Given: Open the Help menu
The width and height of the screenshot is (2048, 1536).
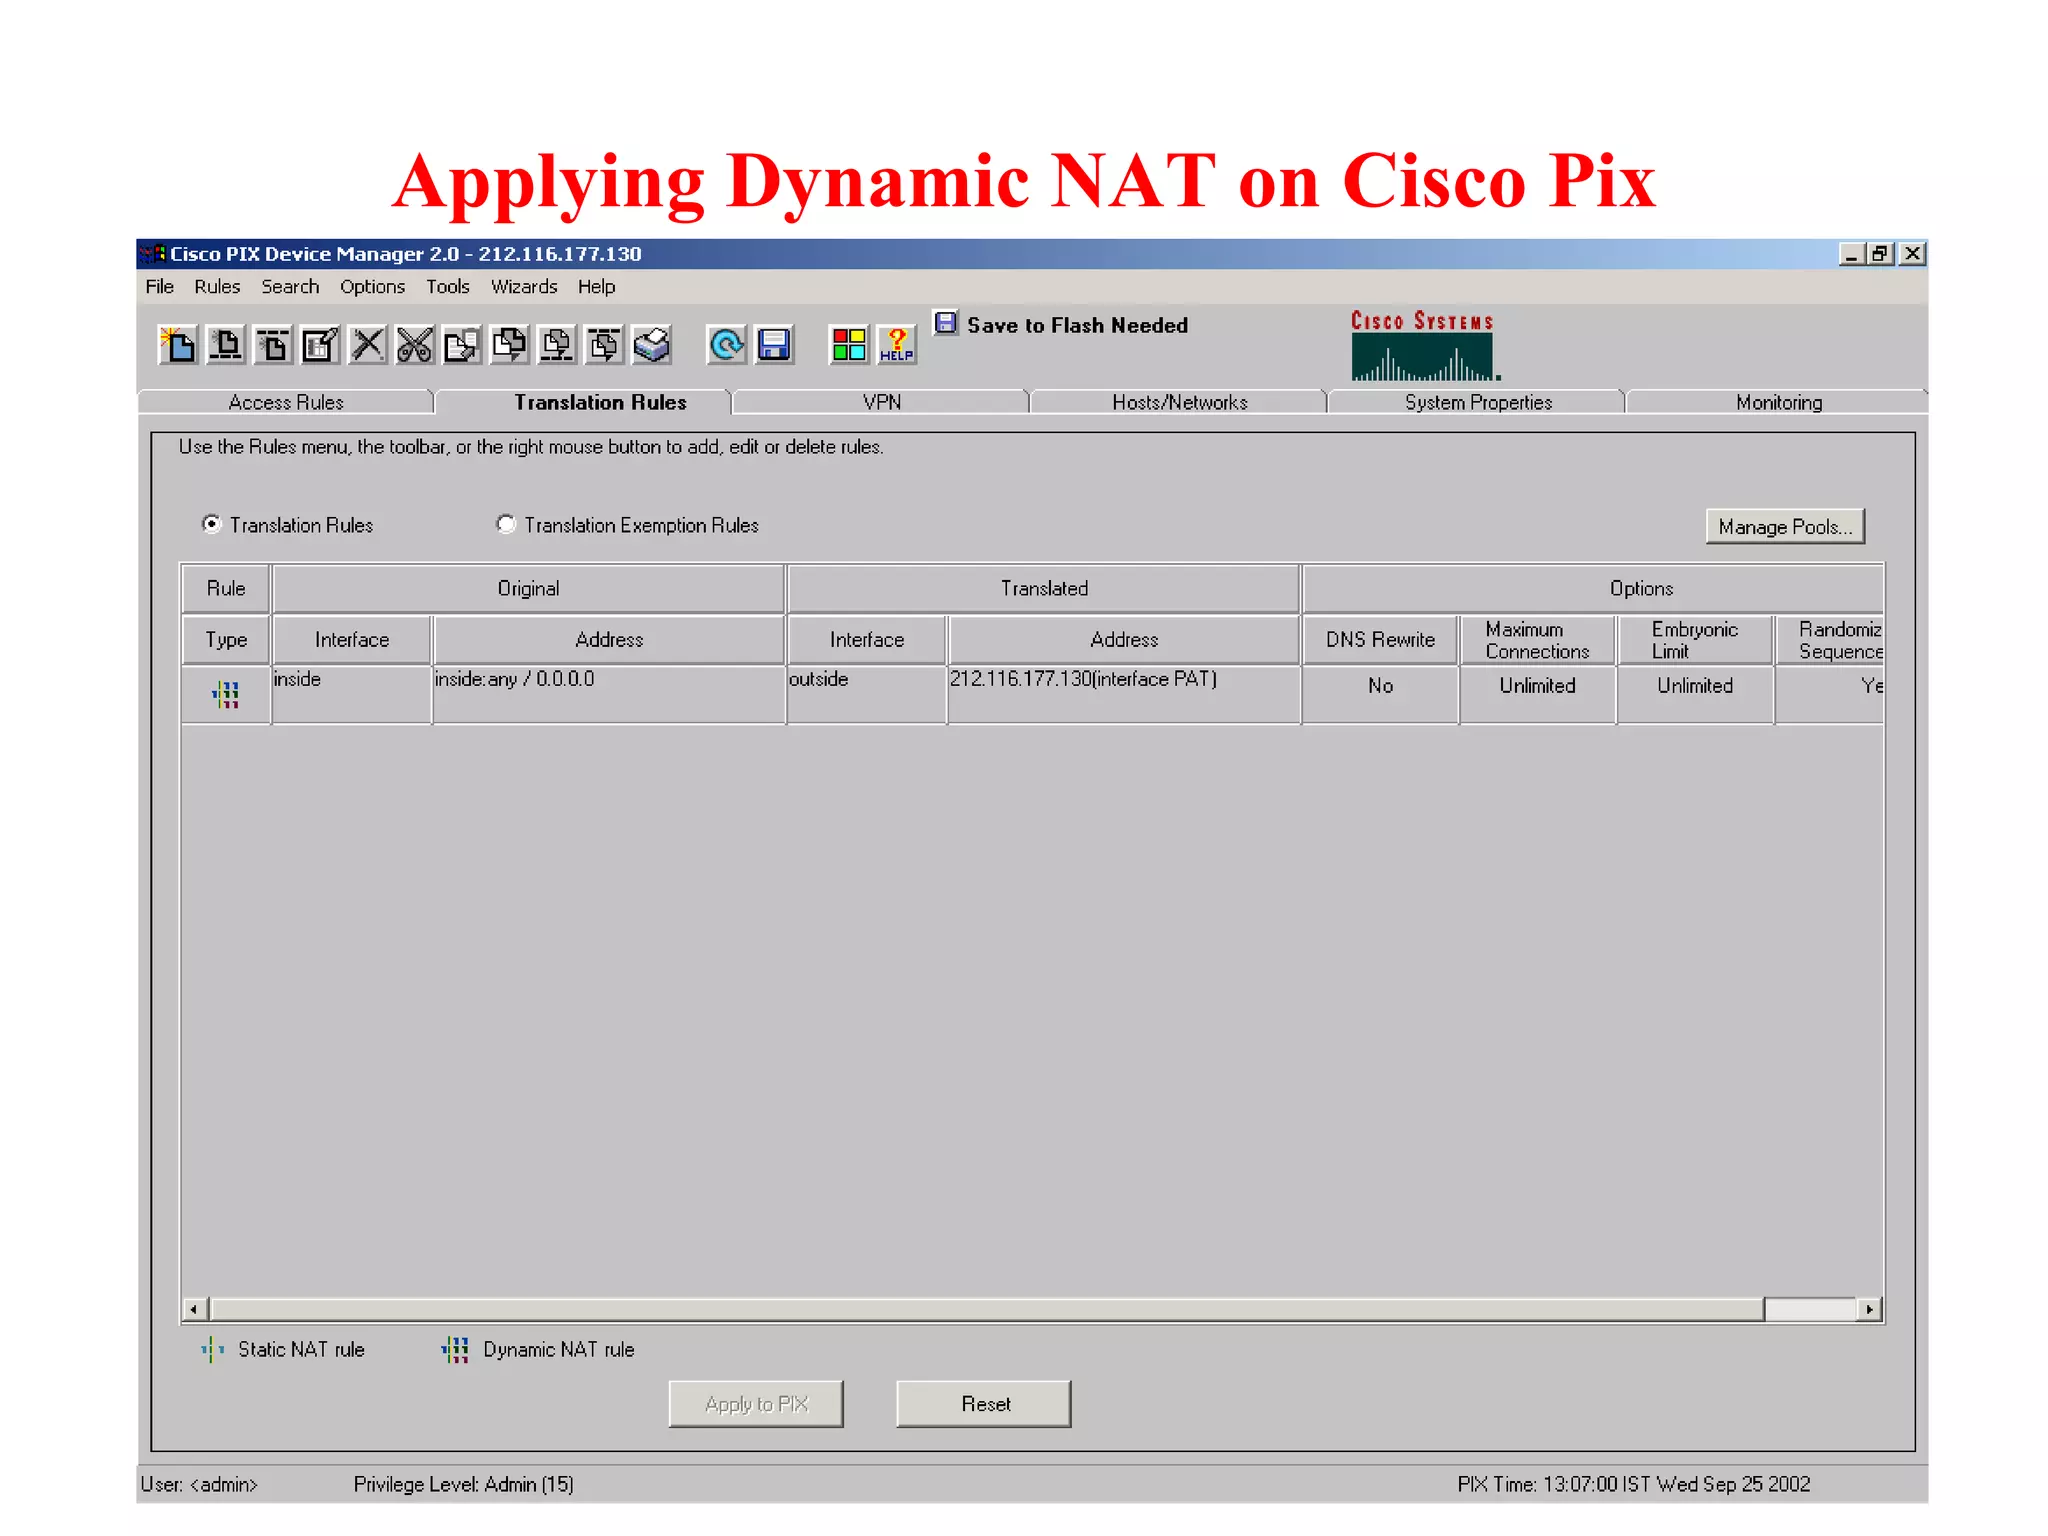Looking at the screenshot, I should click(596, 287).
